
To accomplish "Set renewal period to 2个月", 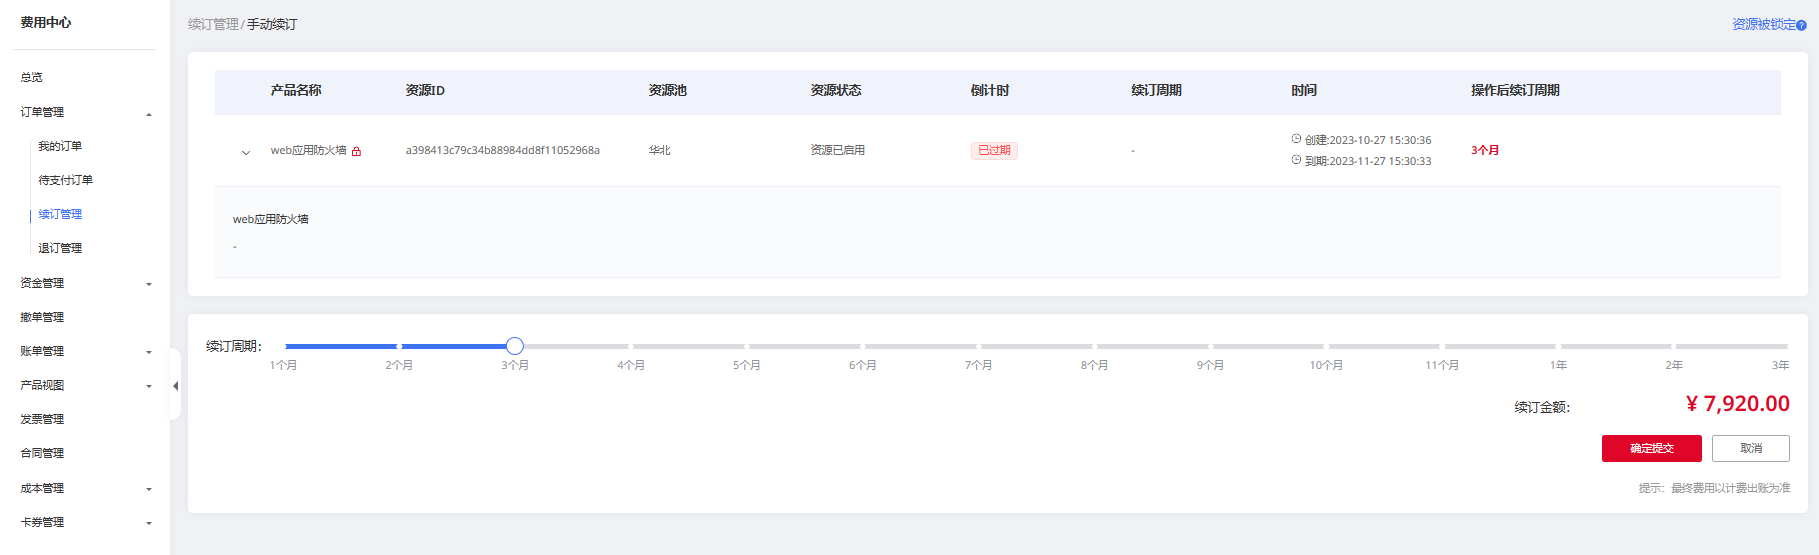I will (399, 365).
